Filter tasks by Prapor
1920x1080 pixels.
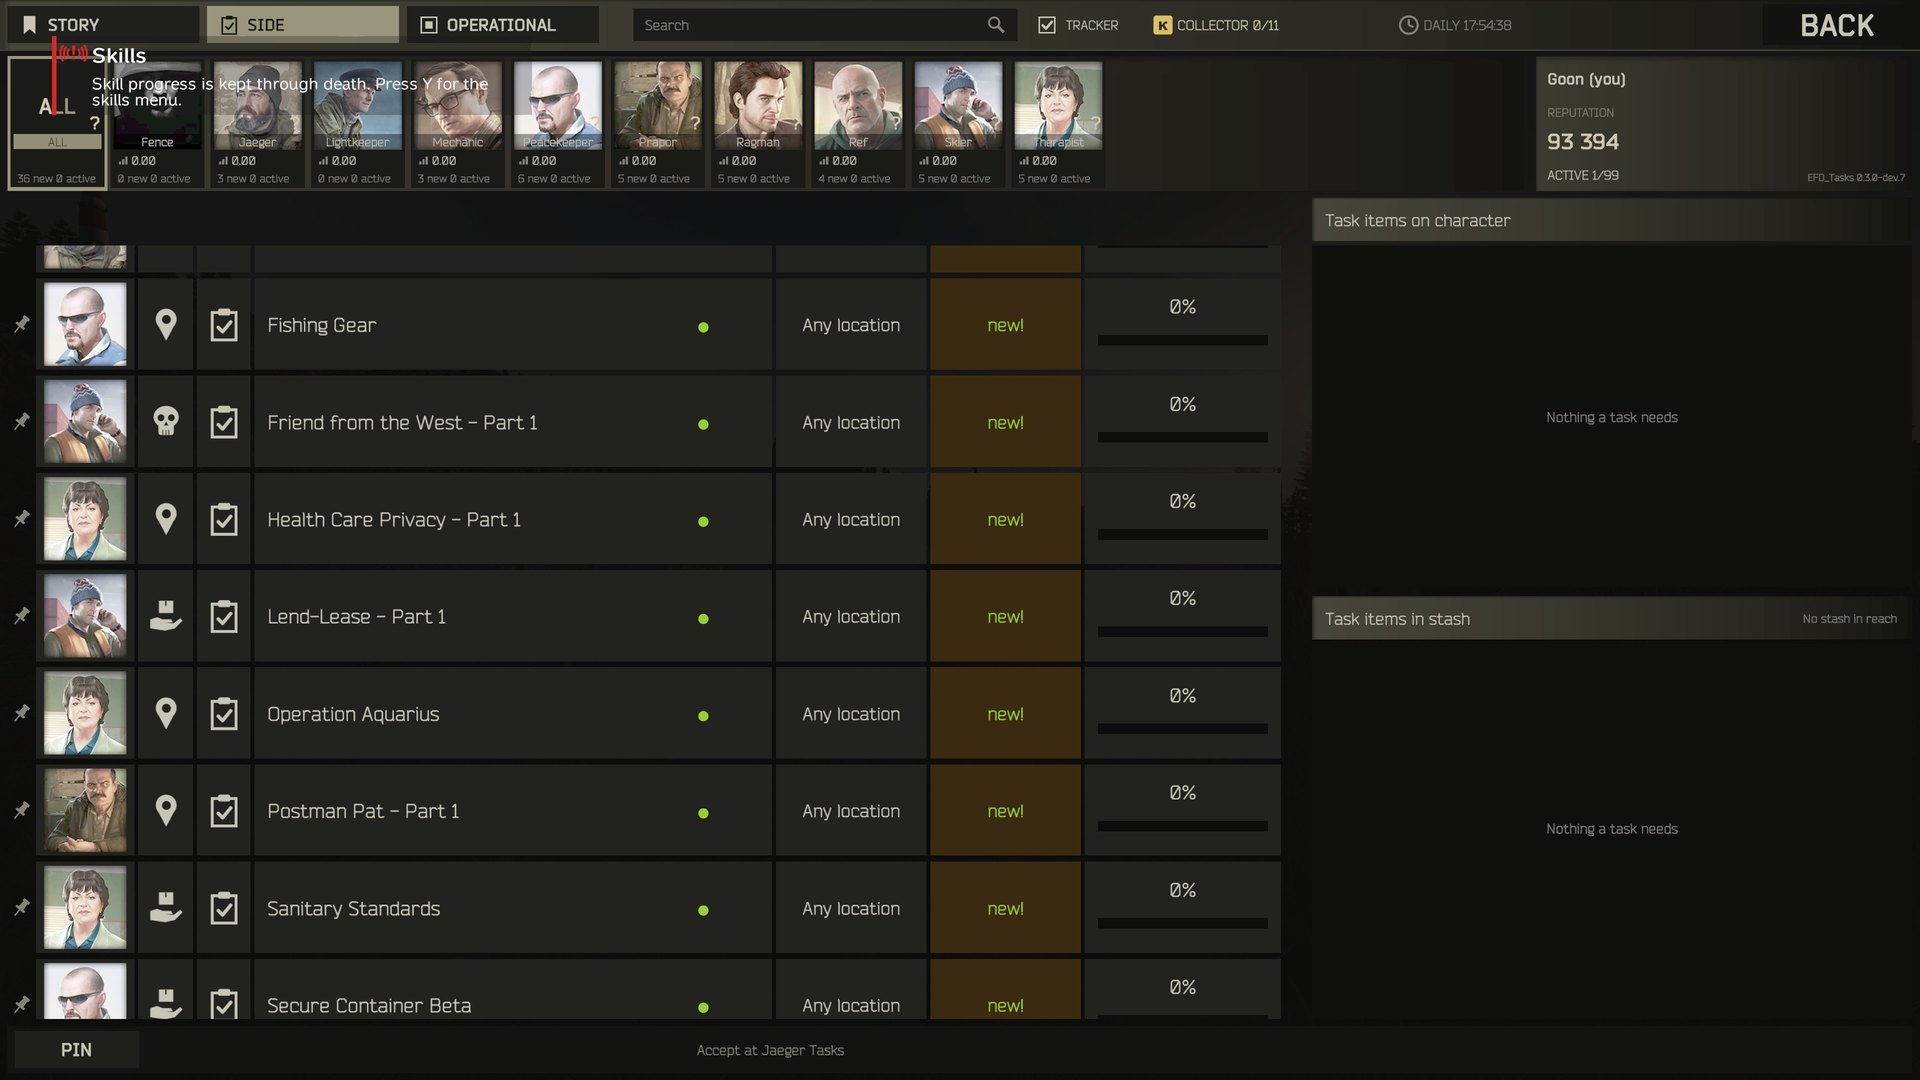(657, 123)
